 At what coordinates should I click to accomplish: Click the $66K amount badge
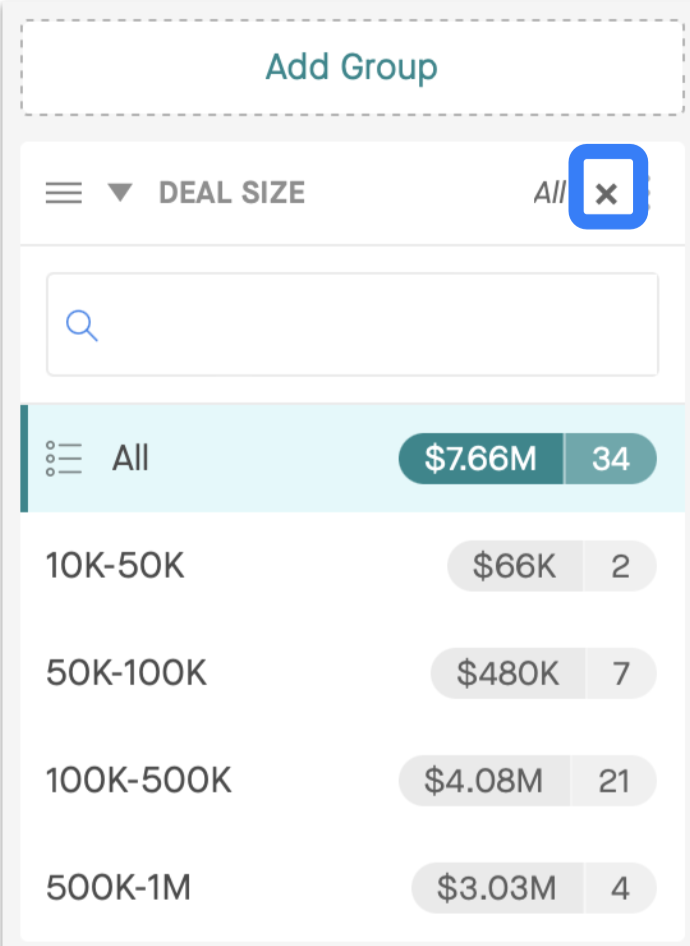(514, 566)
